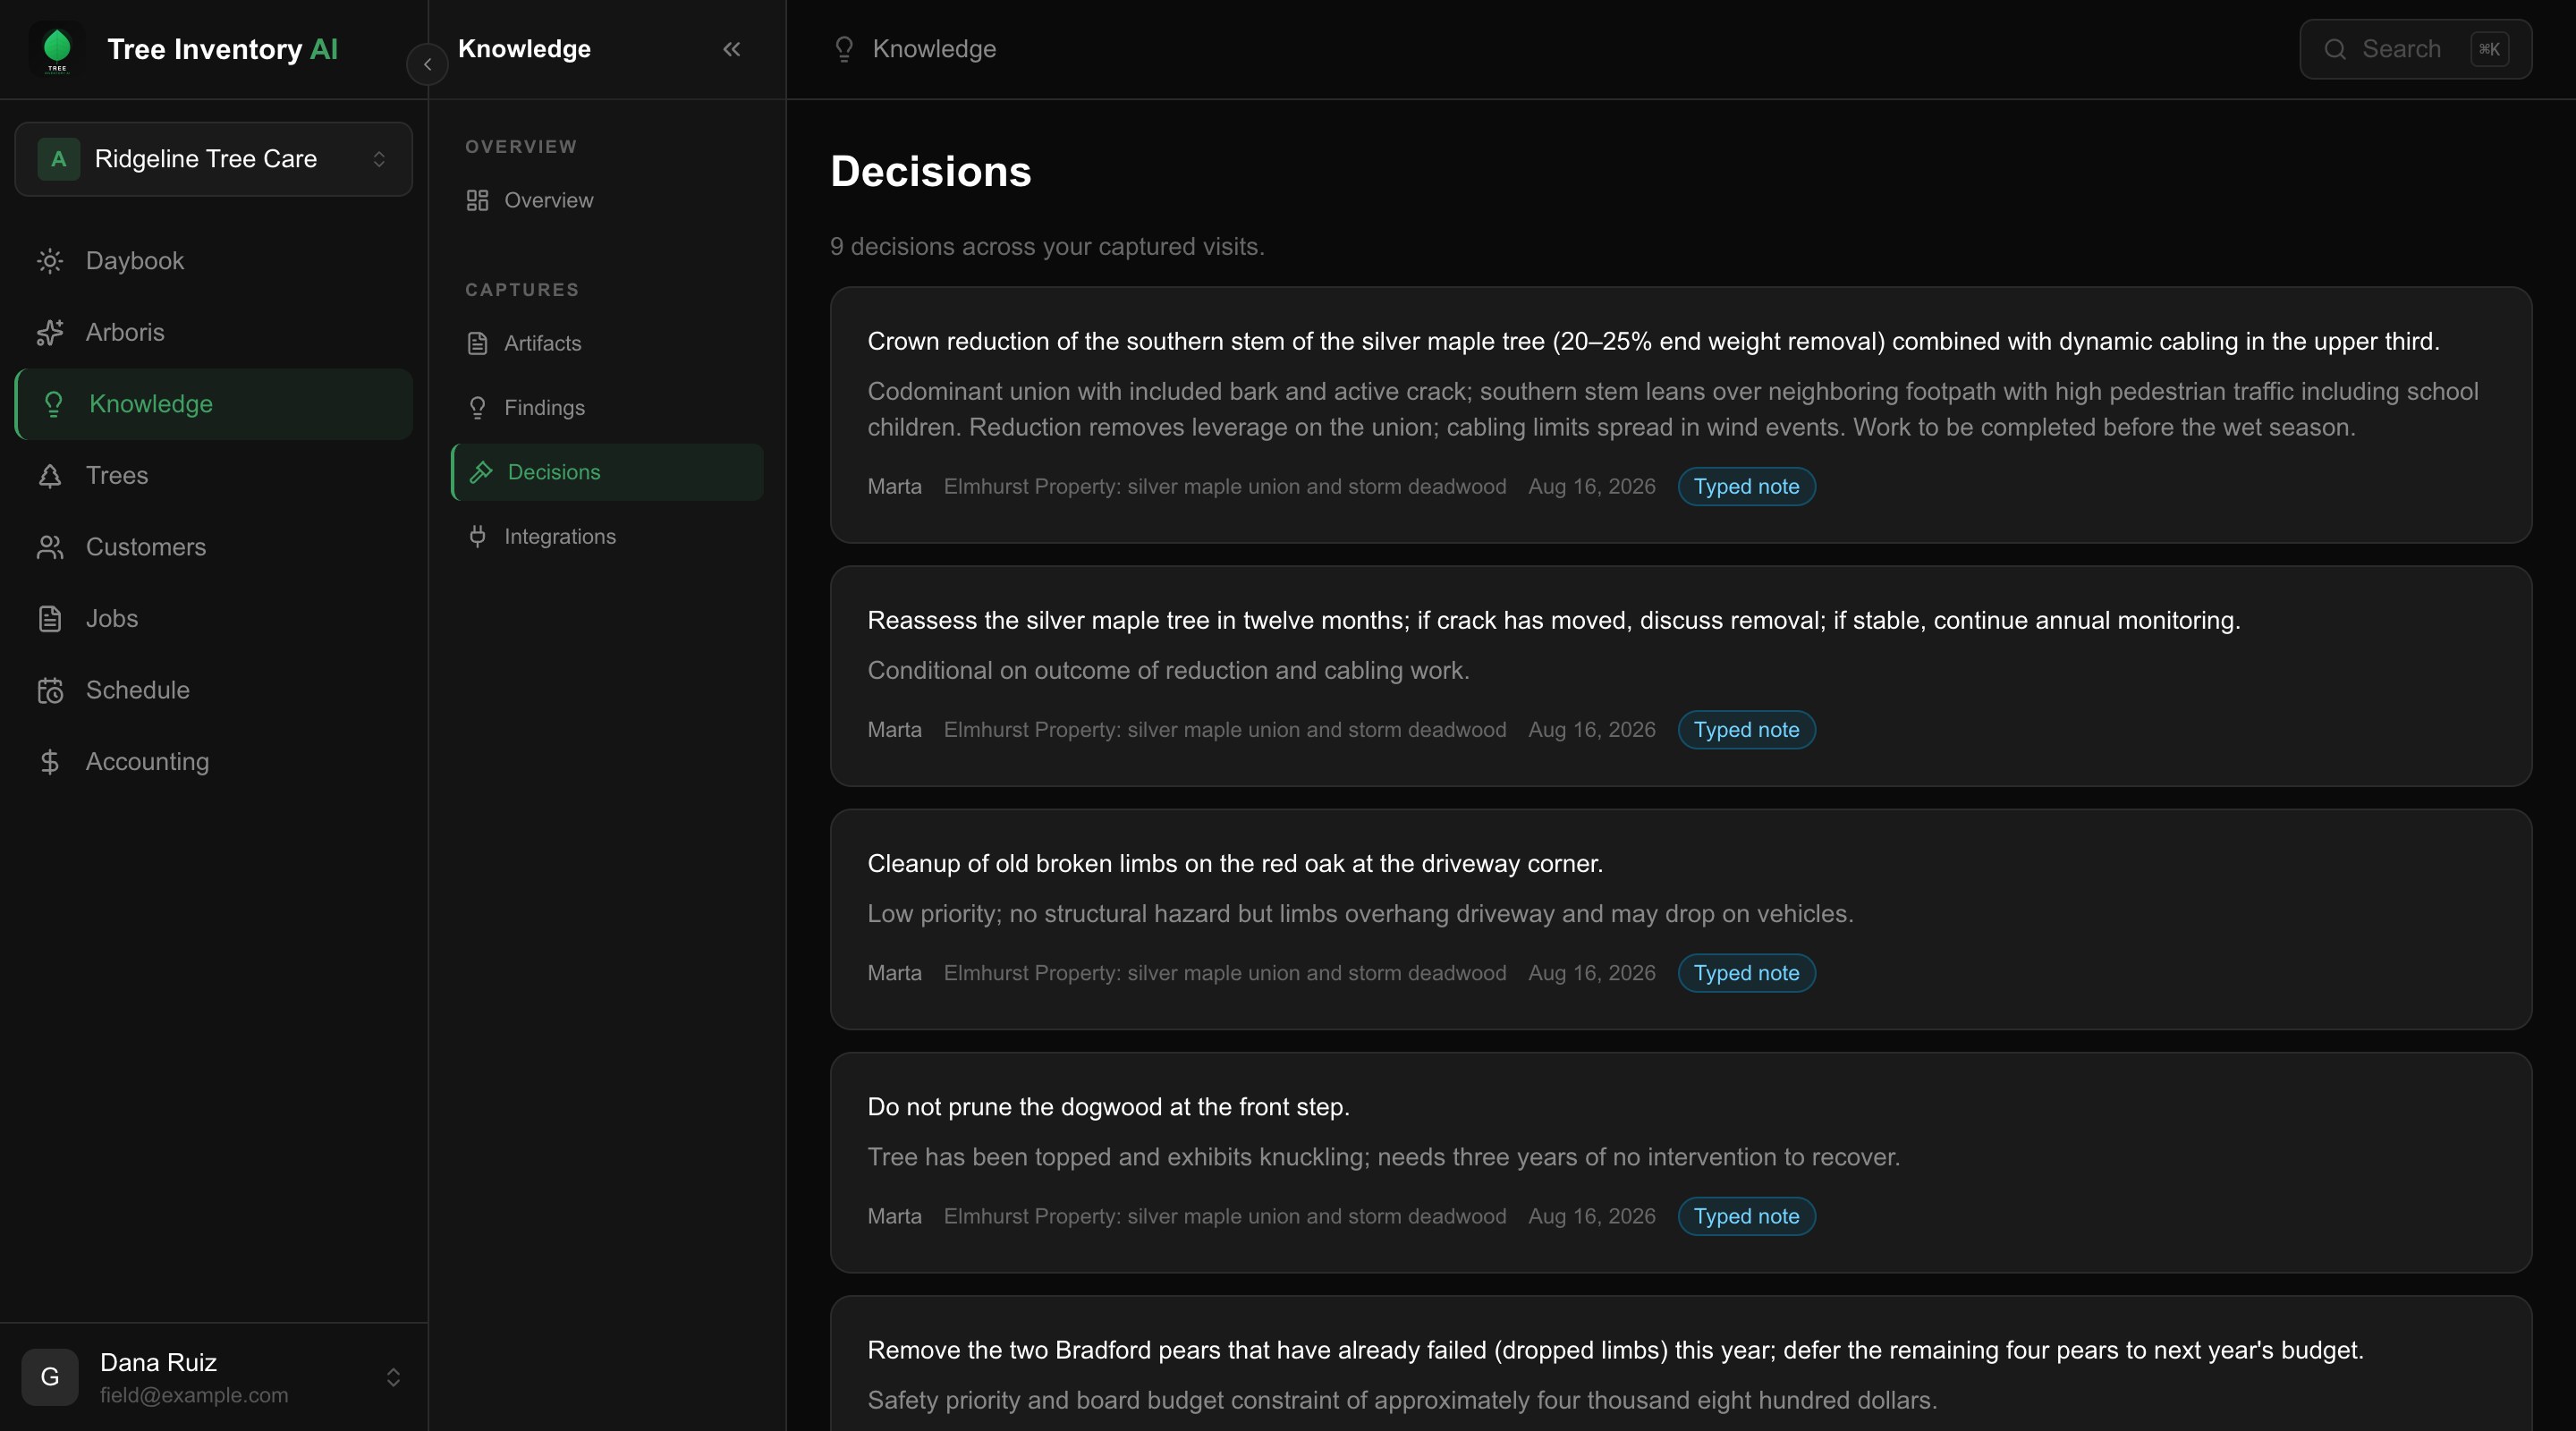This screenshot has height=1431, width=2576.
Task: Click Typed note badge on the dogwood card
Action: (1746, 1216)
